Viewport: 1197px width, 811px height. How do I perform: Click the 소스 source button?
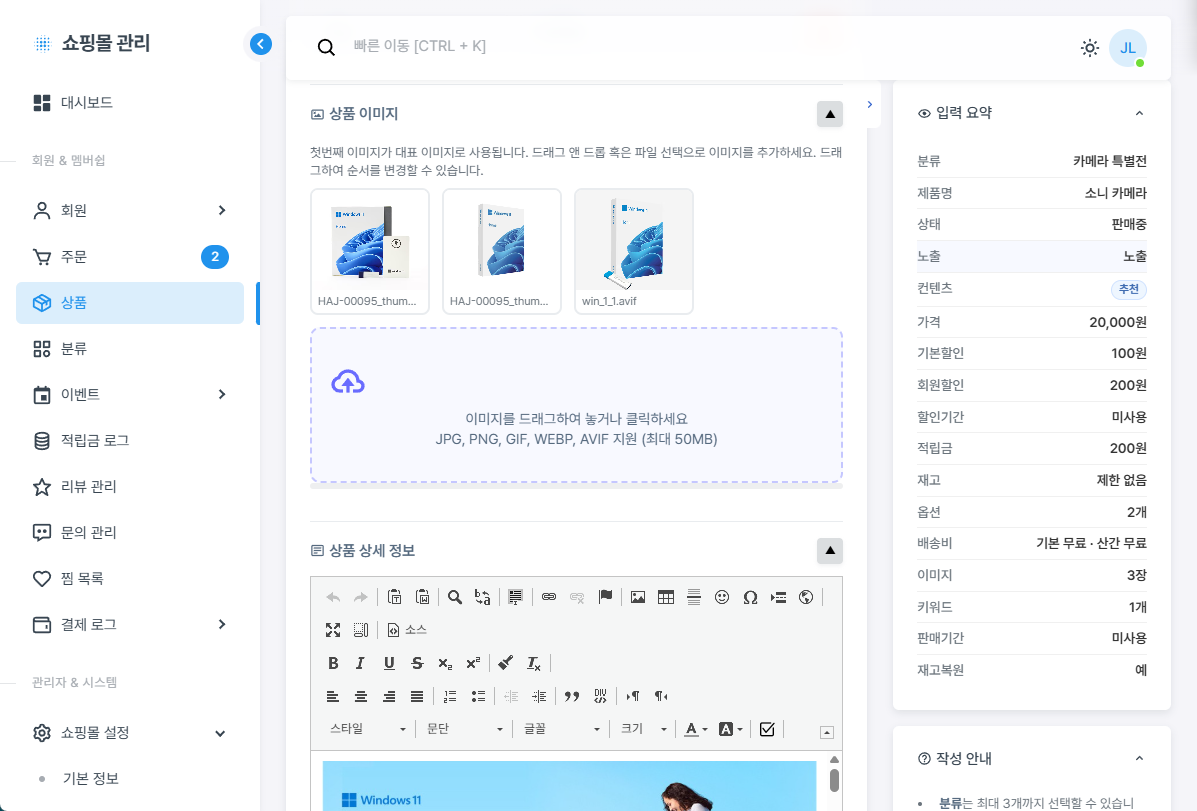point(408,630)
